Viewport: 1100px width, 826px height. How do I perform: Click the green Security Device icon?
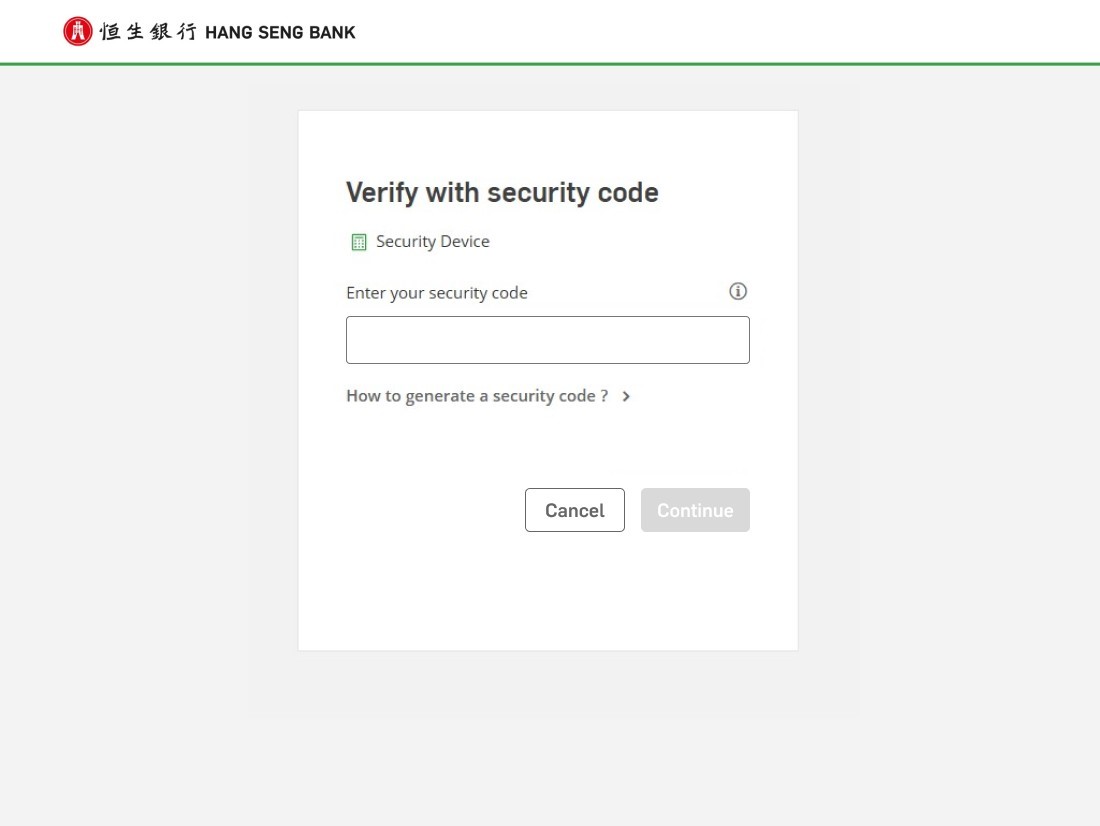359,242
